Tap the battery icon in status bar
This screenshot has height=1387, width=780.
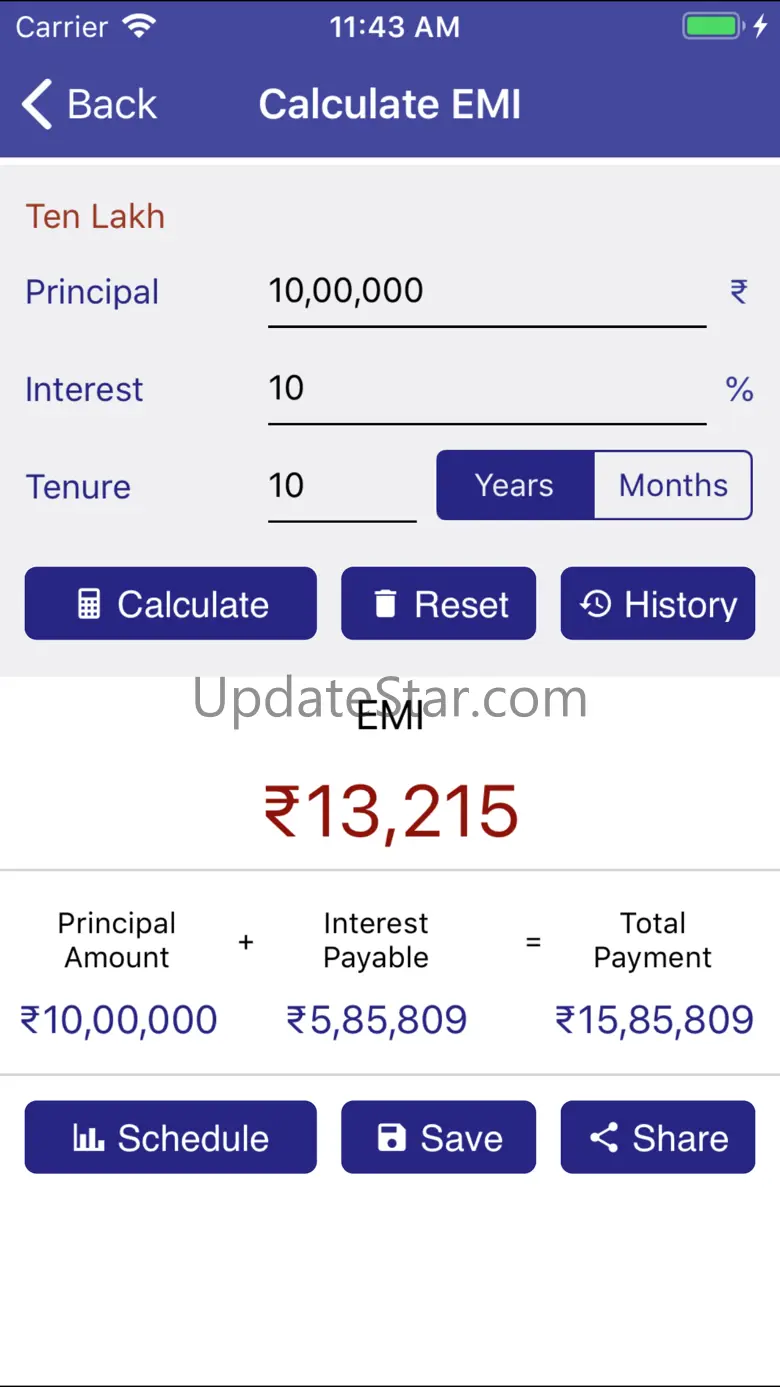pyautogui.click(x=712, y=27)
